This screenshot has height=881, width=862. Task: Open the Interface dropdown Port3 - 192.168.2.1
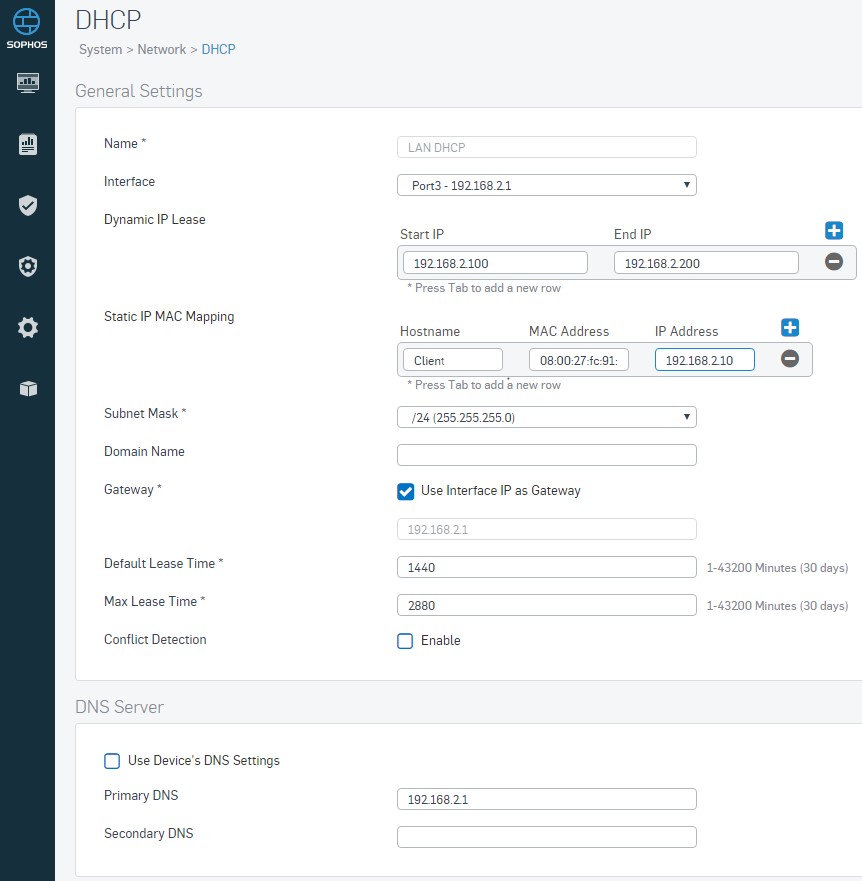point(547,185)
